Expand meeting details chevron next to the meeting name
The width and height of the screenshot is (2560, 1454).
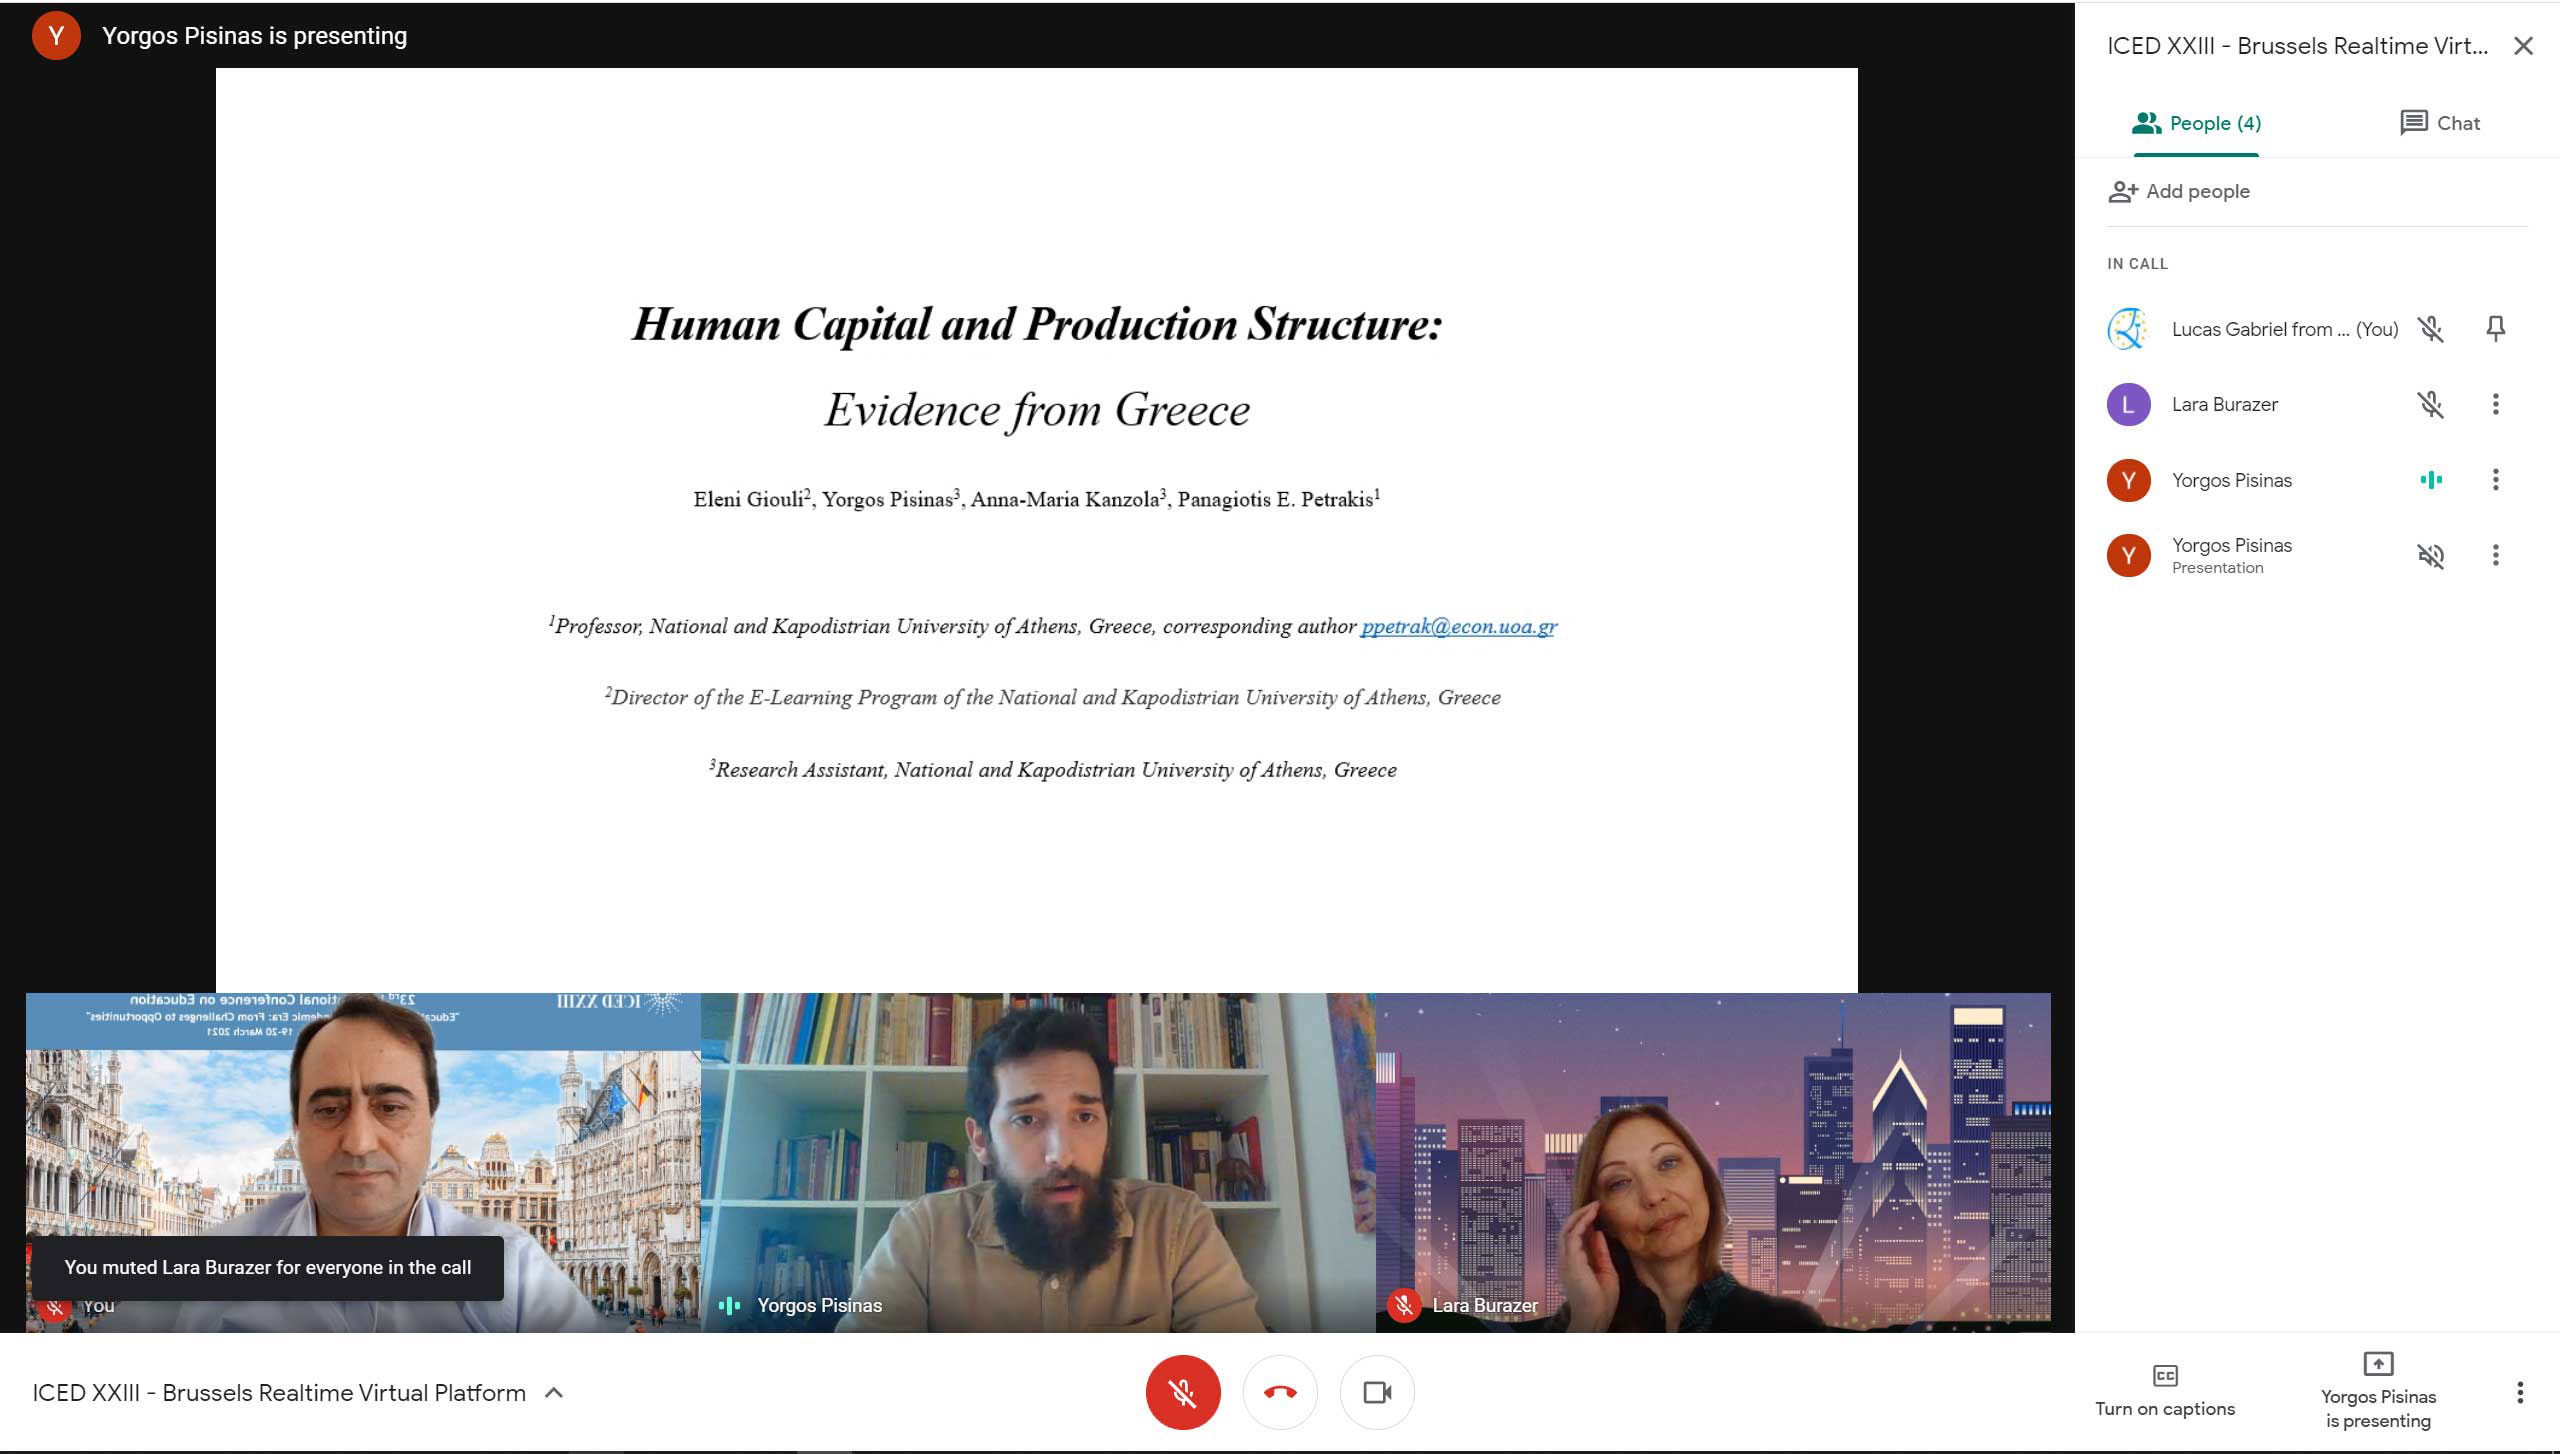pos(554,1393)
